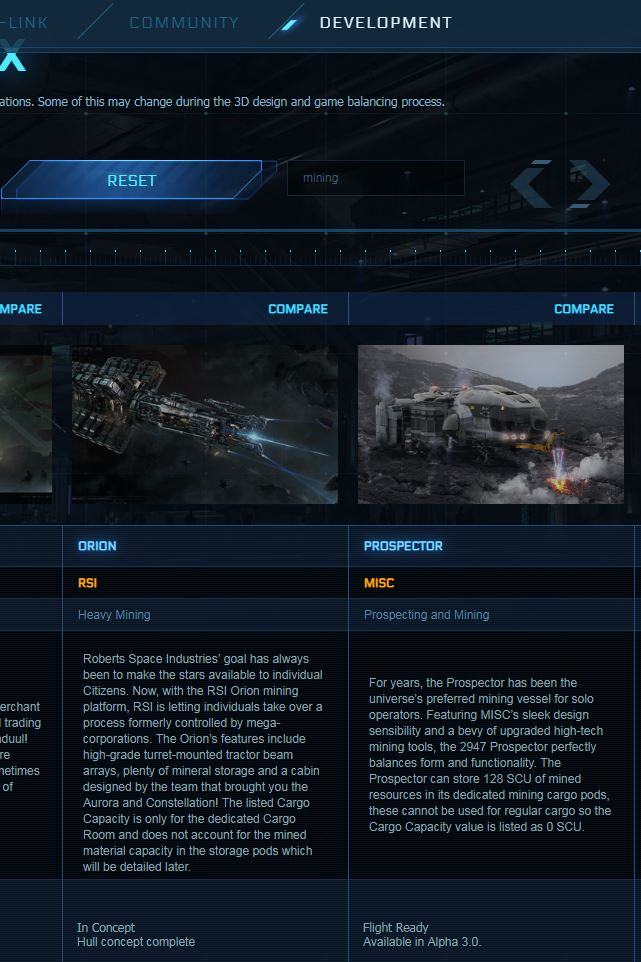641x962 pixels.
Task: Click the 'Flight Ready' status text
Action: tap(396, 927)
